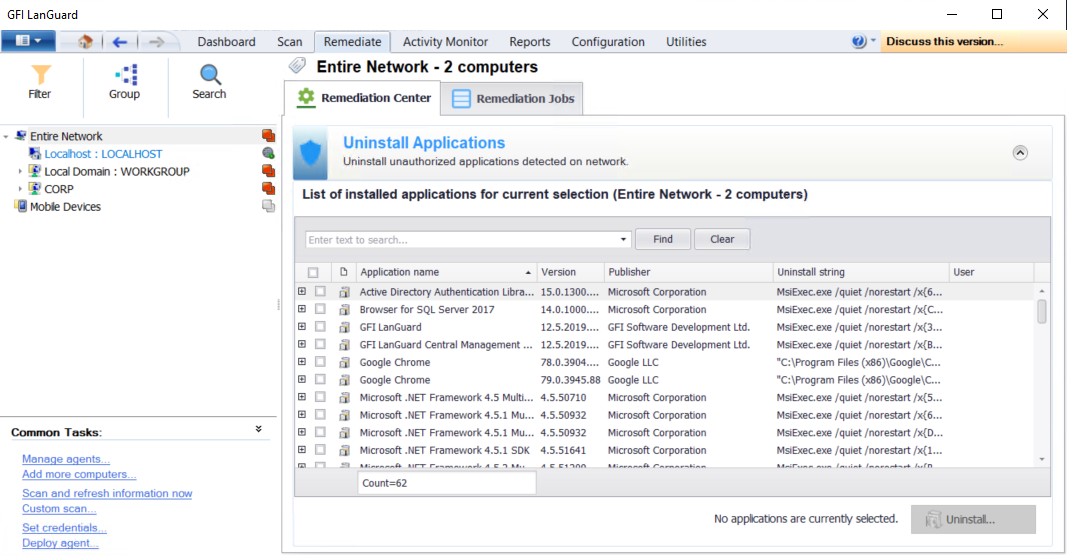Click the Clear button
This screenshot has width=1067, height=555.
[x=722, y=239]
